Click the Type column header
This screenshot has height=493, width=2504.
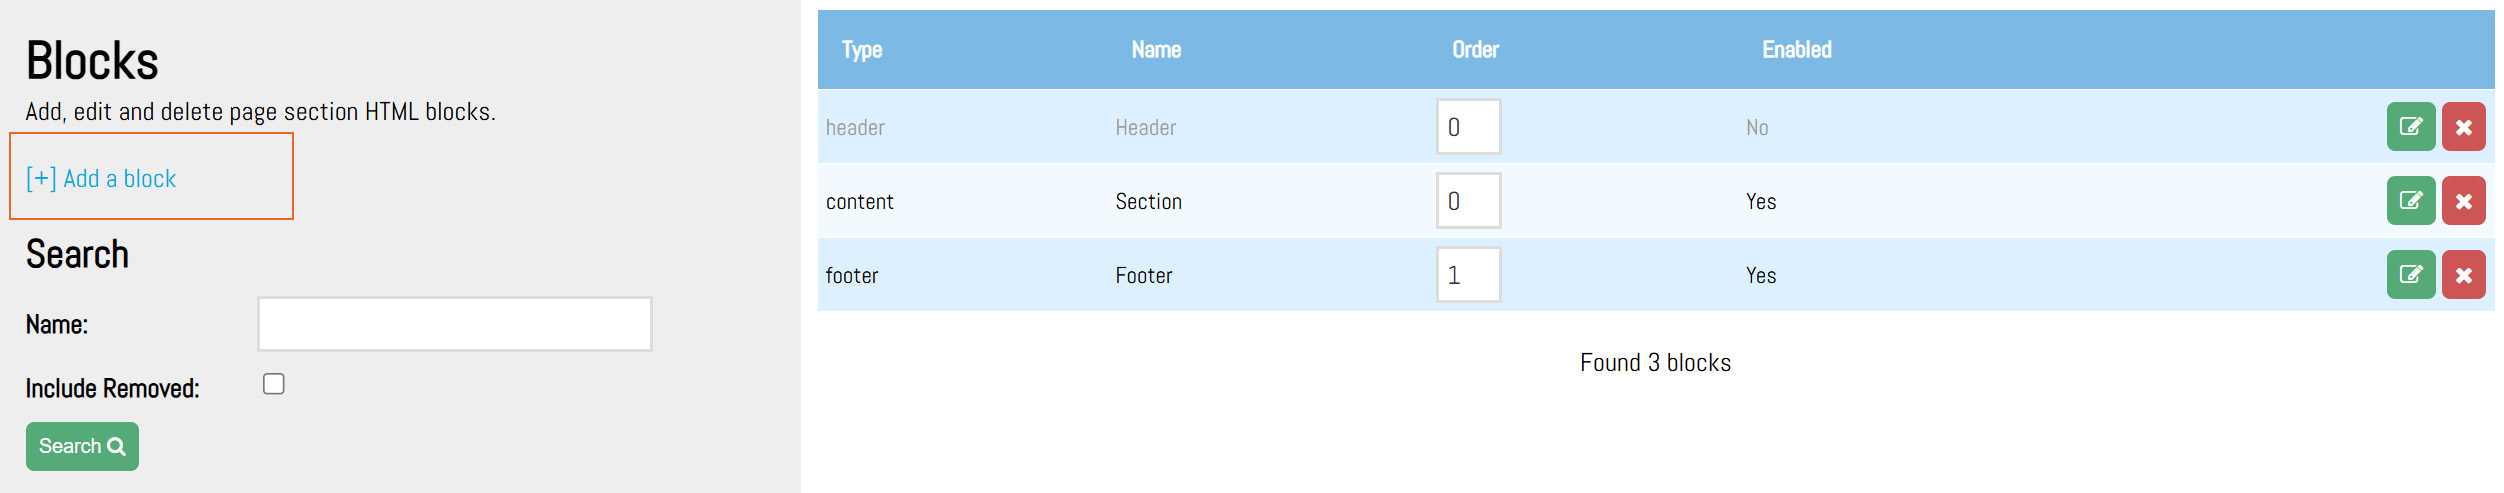[861, 50]
